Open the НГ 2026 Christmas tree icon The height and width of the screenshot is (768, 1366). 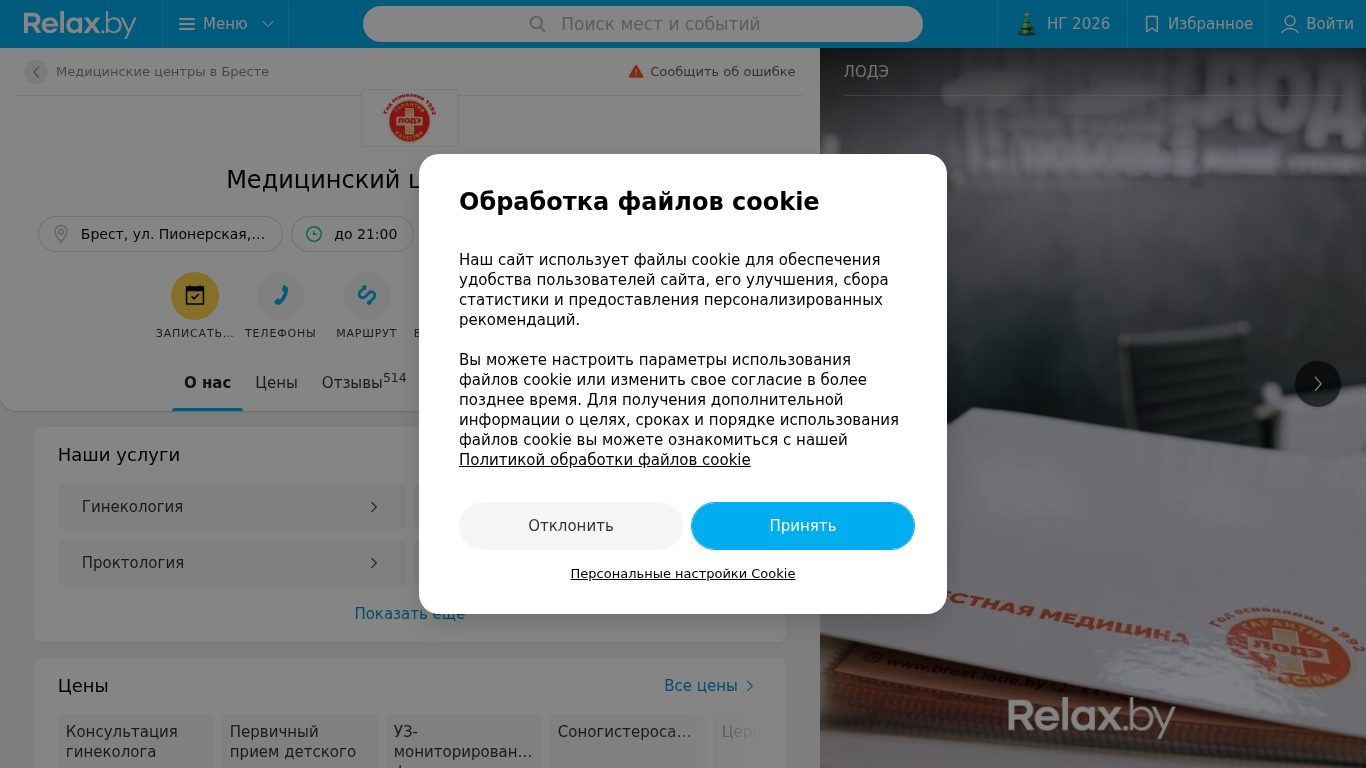tap(1027, 24)
